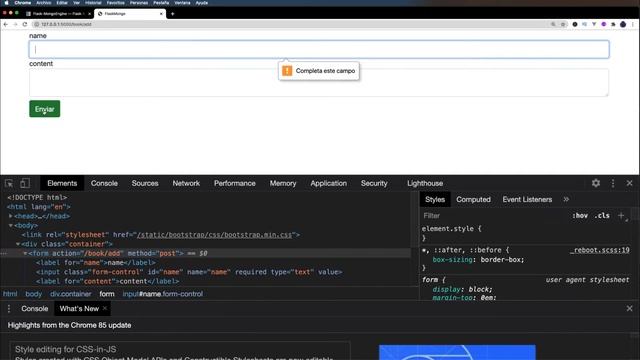640x360 pixels.
Task: Click the browser back arrow
Action: pos(6,24)
